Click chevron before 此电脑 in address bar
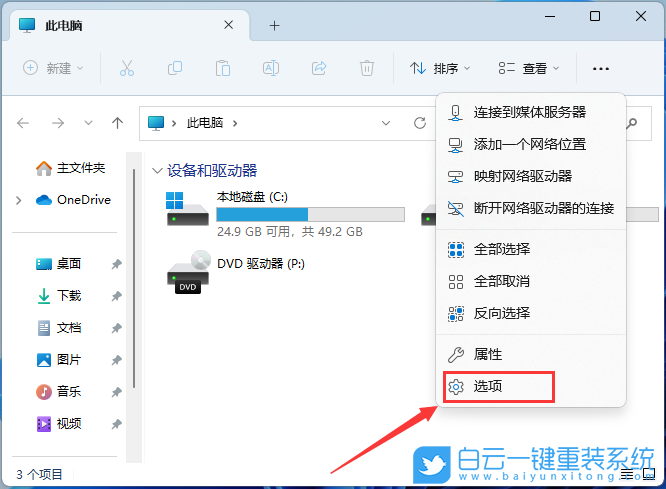 174,124
